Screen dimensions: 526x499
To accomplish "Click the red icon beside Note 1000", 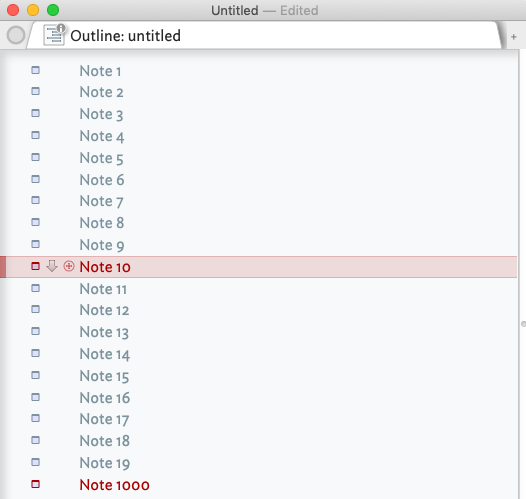I will click(x=35, y=484).
